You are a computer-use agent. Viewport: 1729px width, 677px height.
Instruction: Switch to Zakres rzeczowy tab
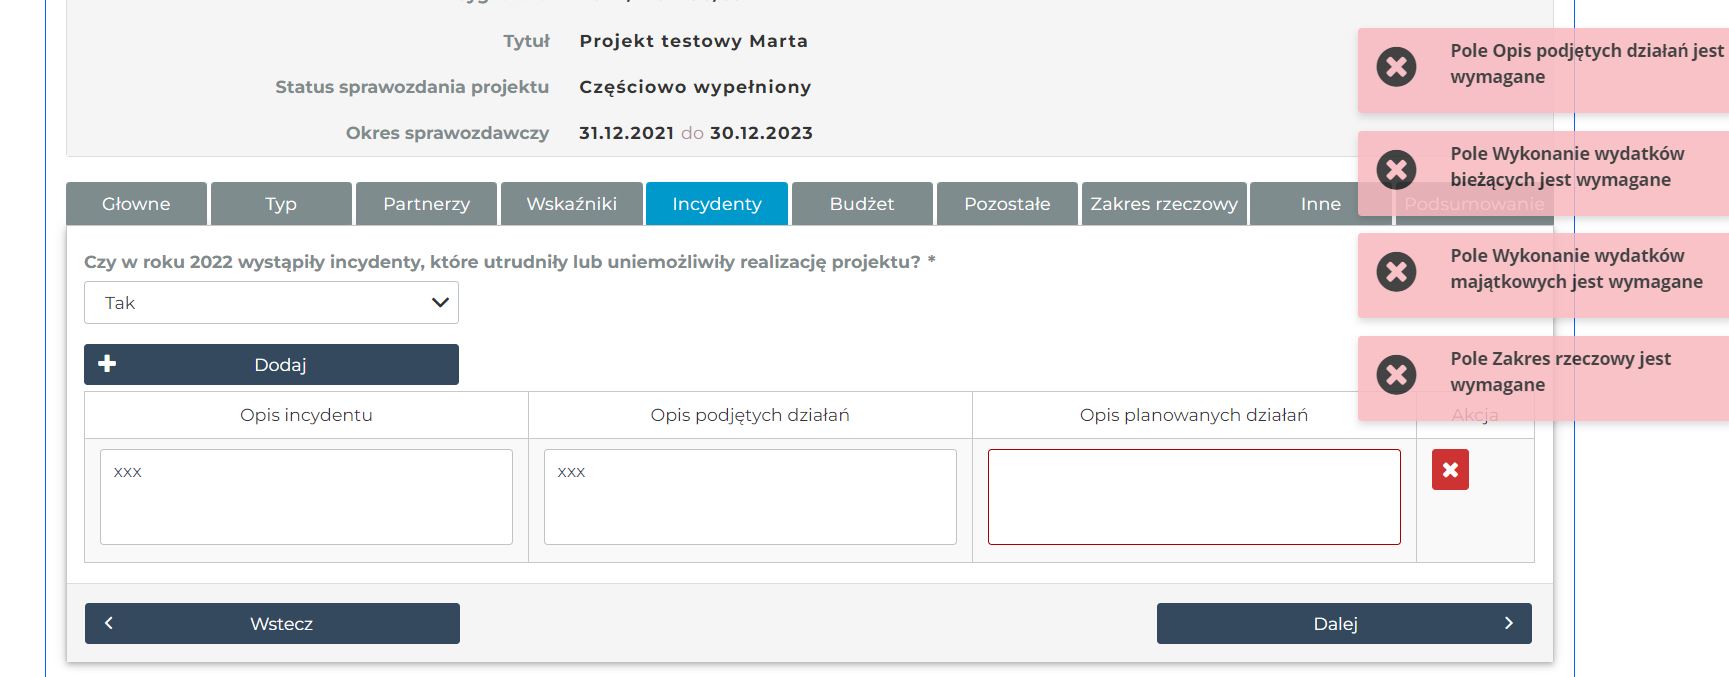pos(1163,204)
